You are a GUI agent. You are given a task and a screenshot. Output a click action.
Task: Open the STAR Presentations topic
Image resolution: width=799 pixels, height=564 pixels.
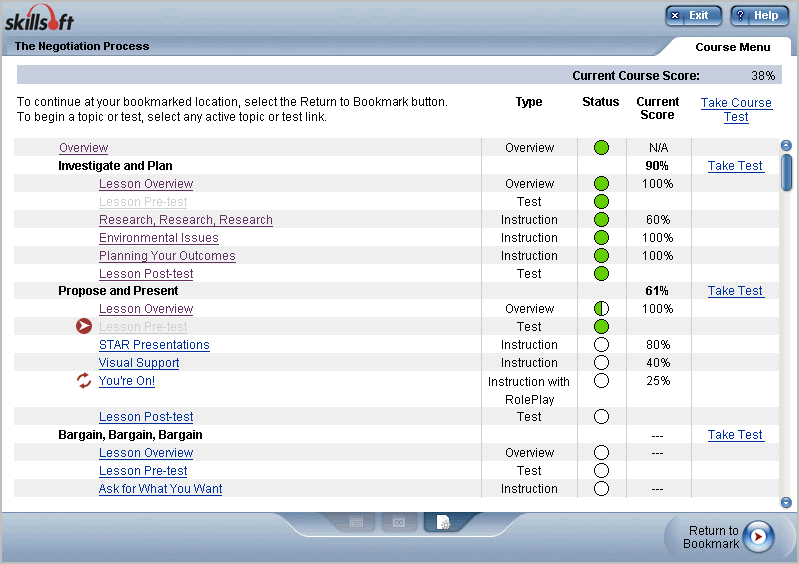point(154,345)
